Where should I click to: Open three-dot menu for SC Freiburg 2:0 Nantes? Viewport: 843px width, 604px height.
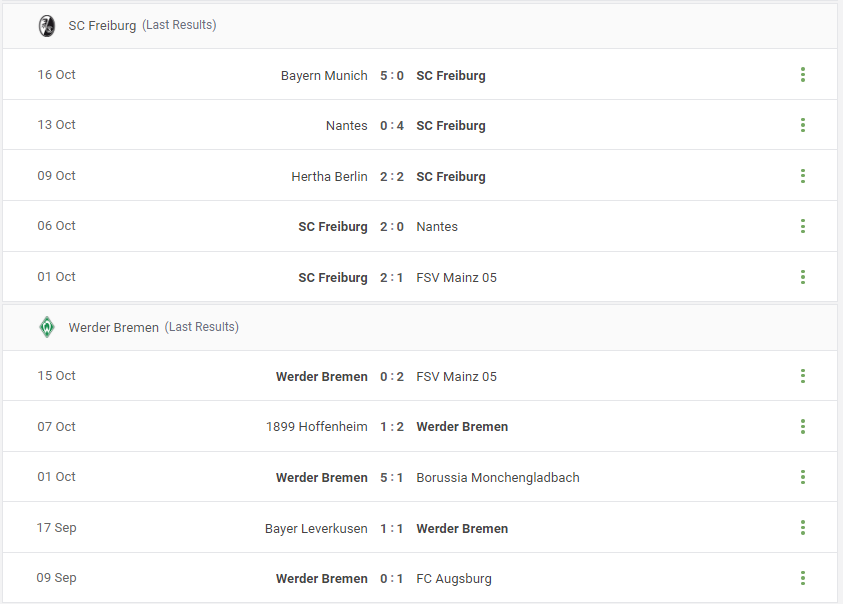coord(803,226)
